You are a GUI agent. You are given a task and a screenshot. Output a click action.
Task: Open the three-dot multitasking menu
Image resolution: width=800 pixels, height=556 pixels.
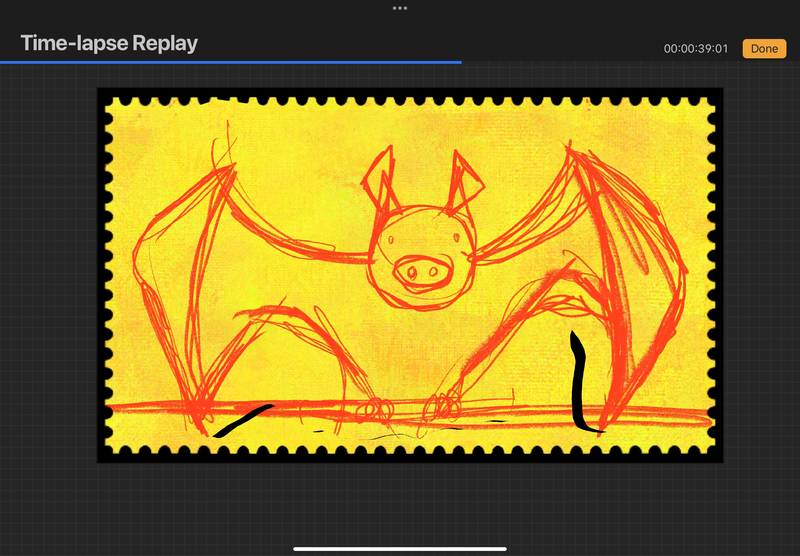[x=400, y=8]
